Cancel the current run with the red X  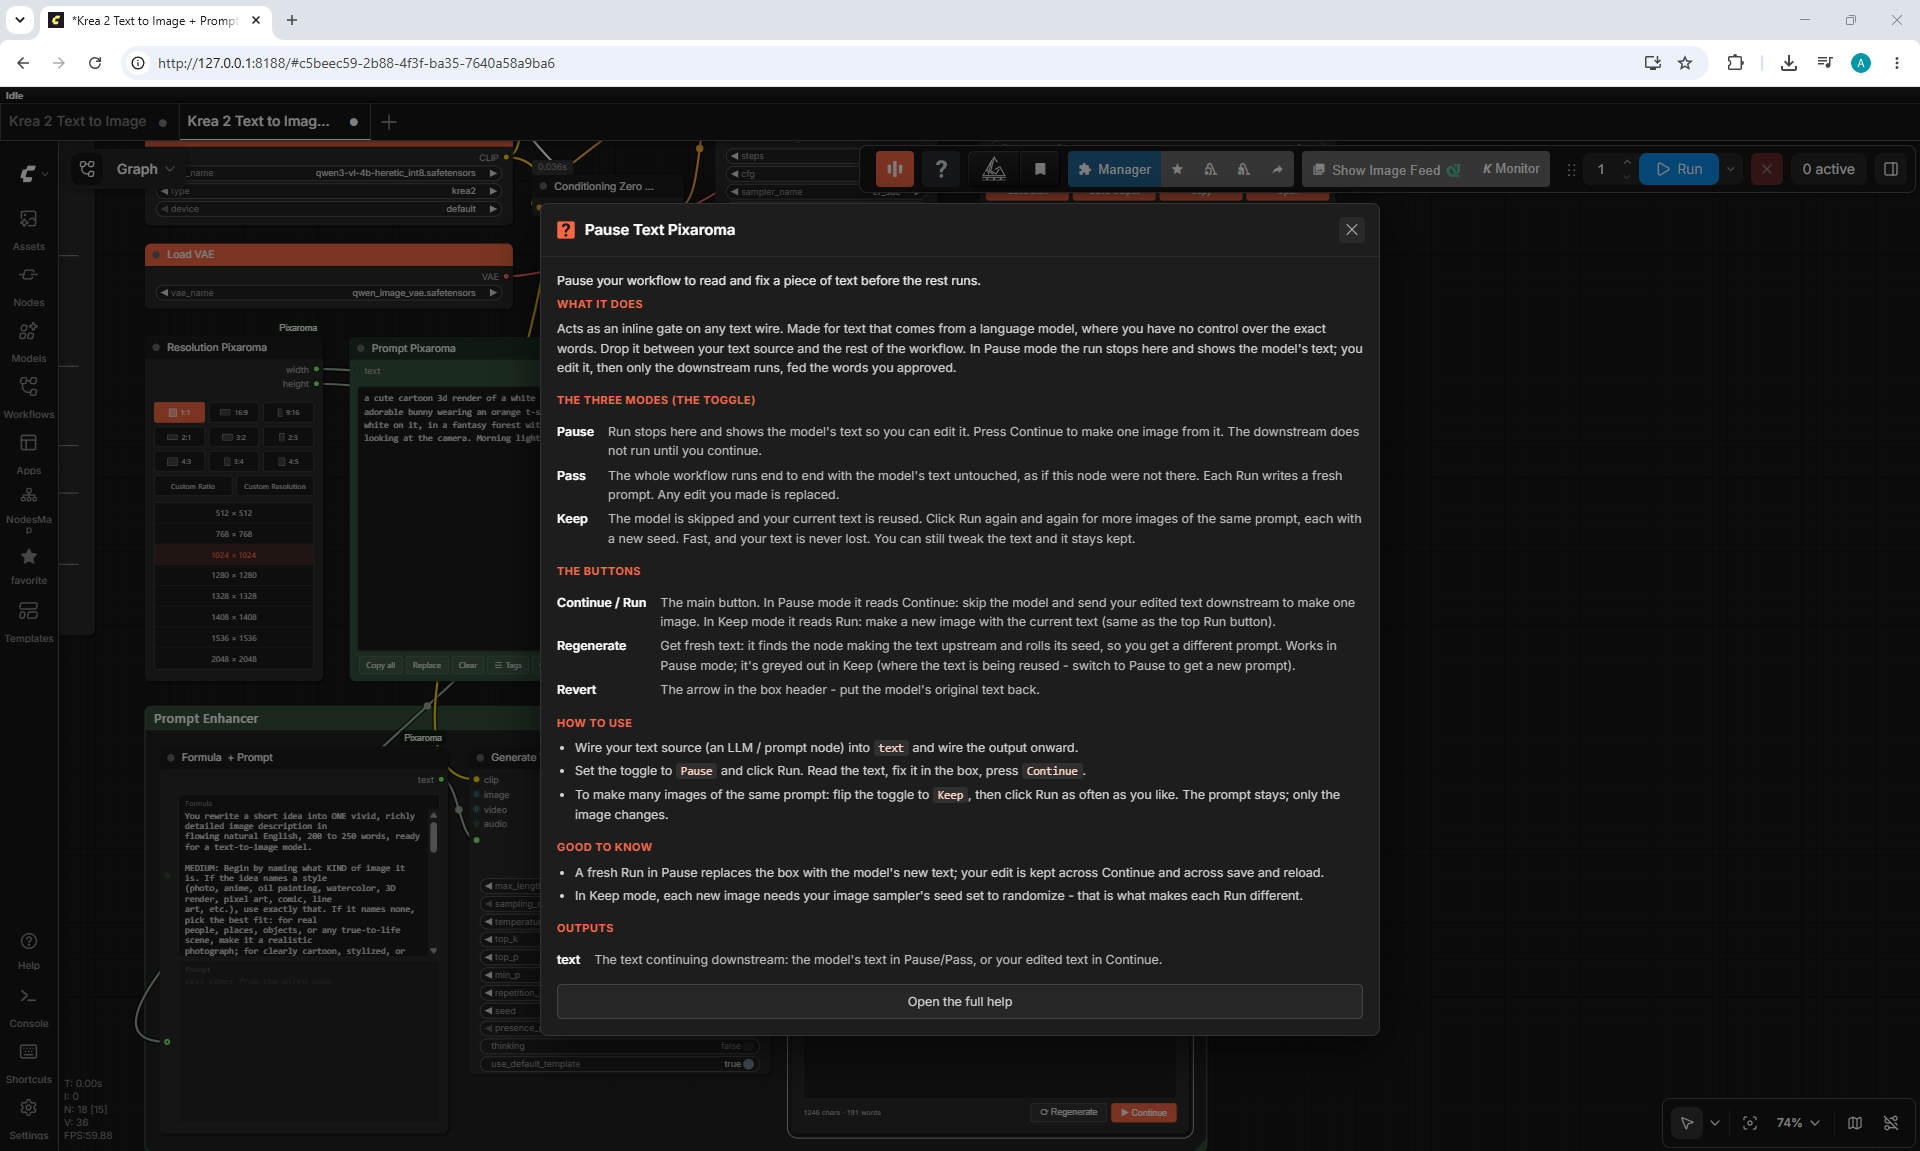coord(1766,169)
